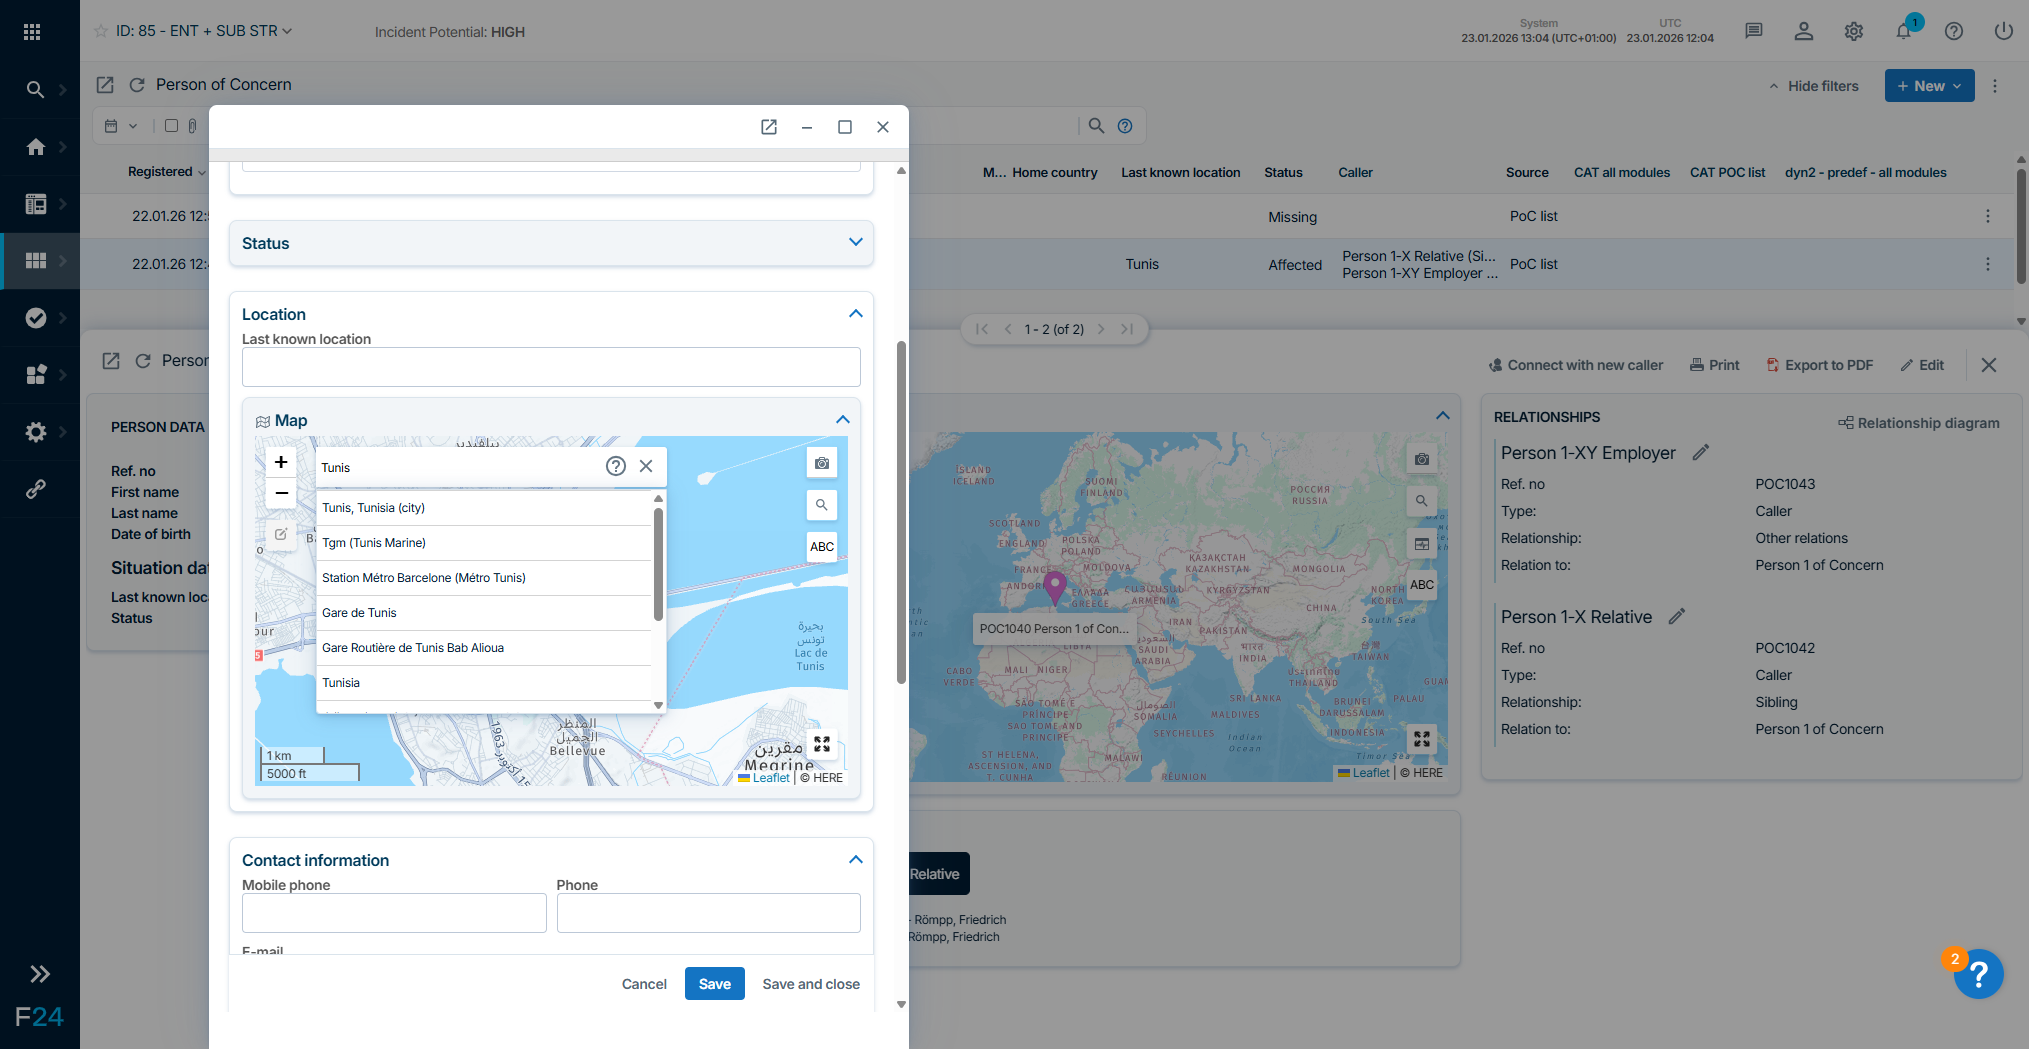Click the help icon in map search box
Viewport: 2029px width, 1049px height.
tap(616, 466)
